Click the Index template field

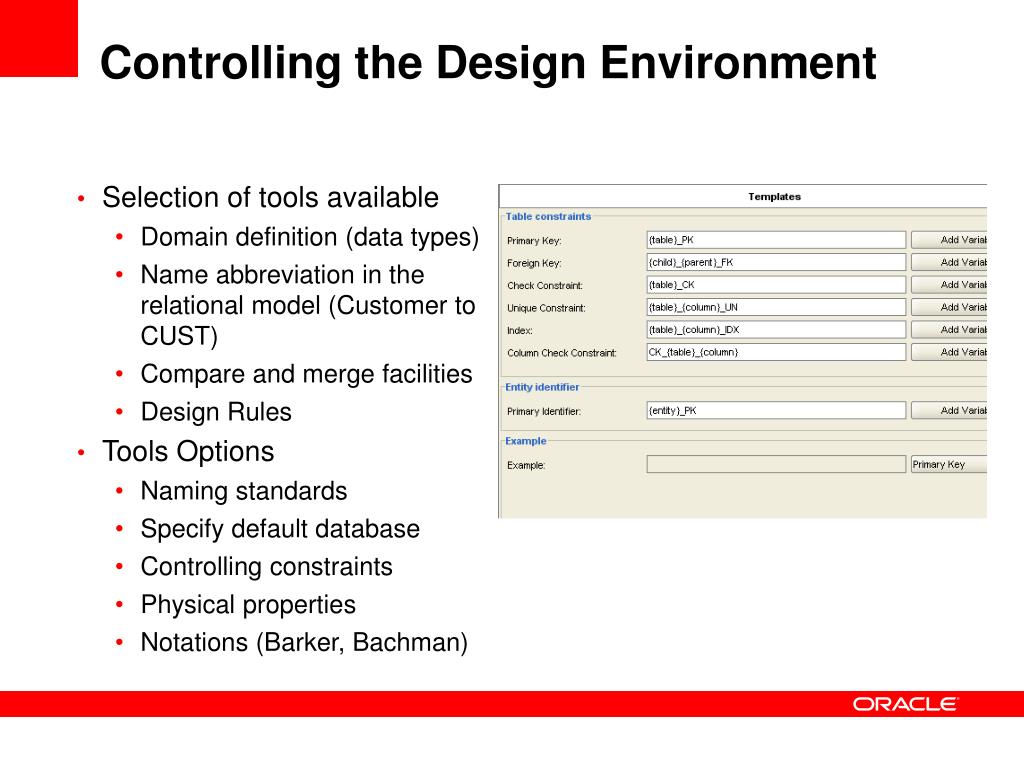[x=776, y=329]
